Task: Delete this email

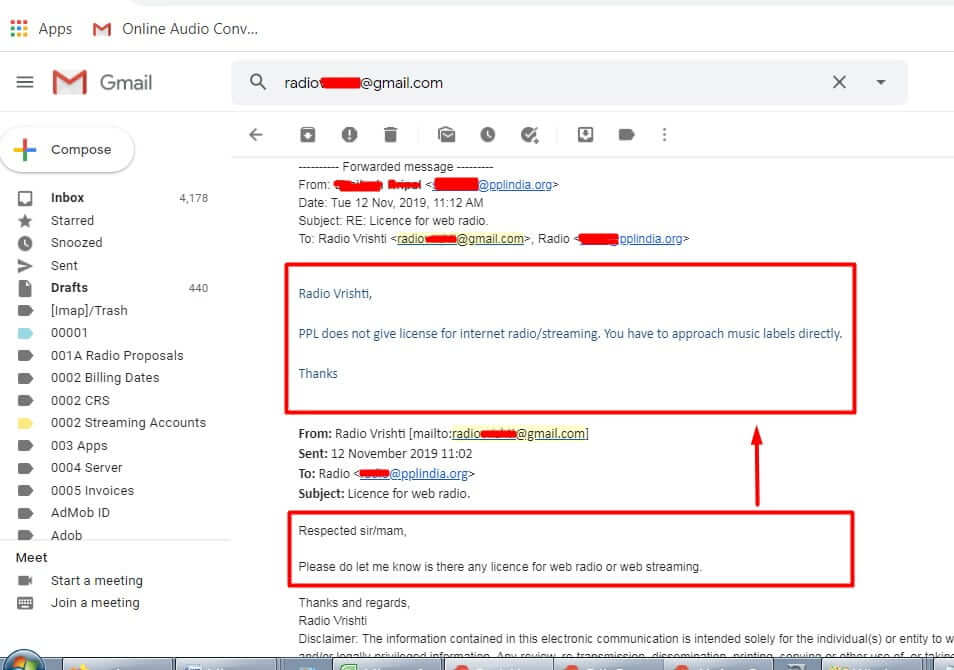Action: coord(391,134)
